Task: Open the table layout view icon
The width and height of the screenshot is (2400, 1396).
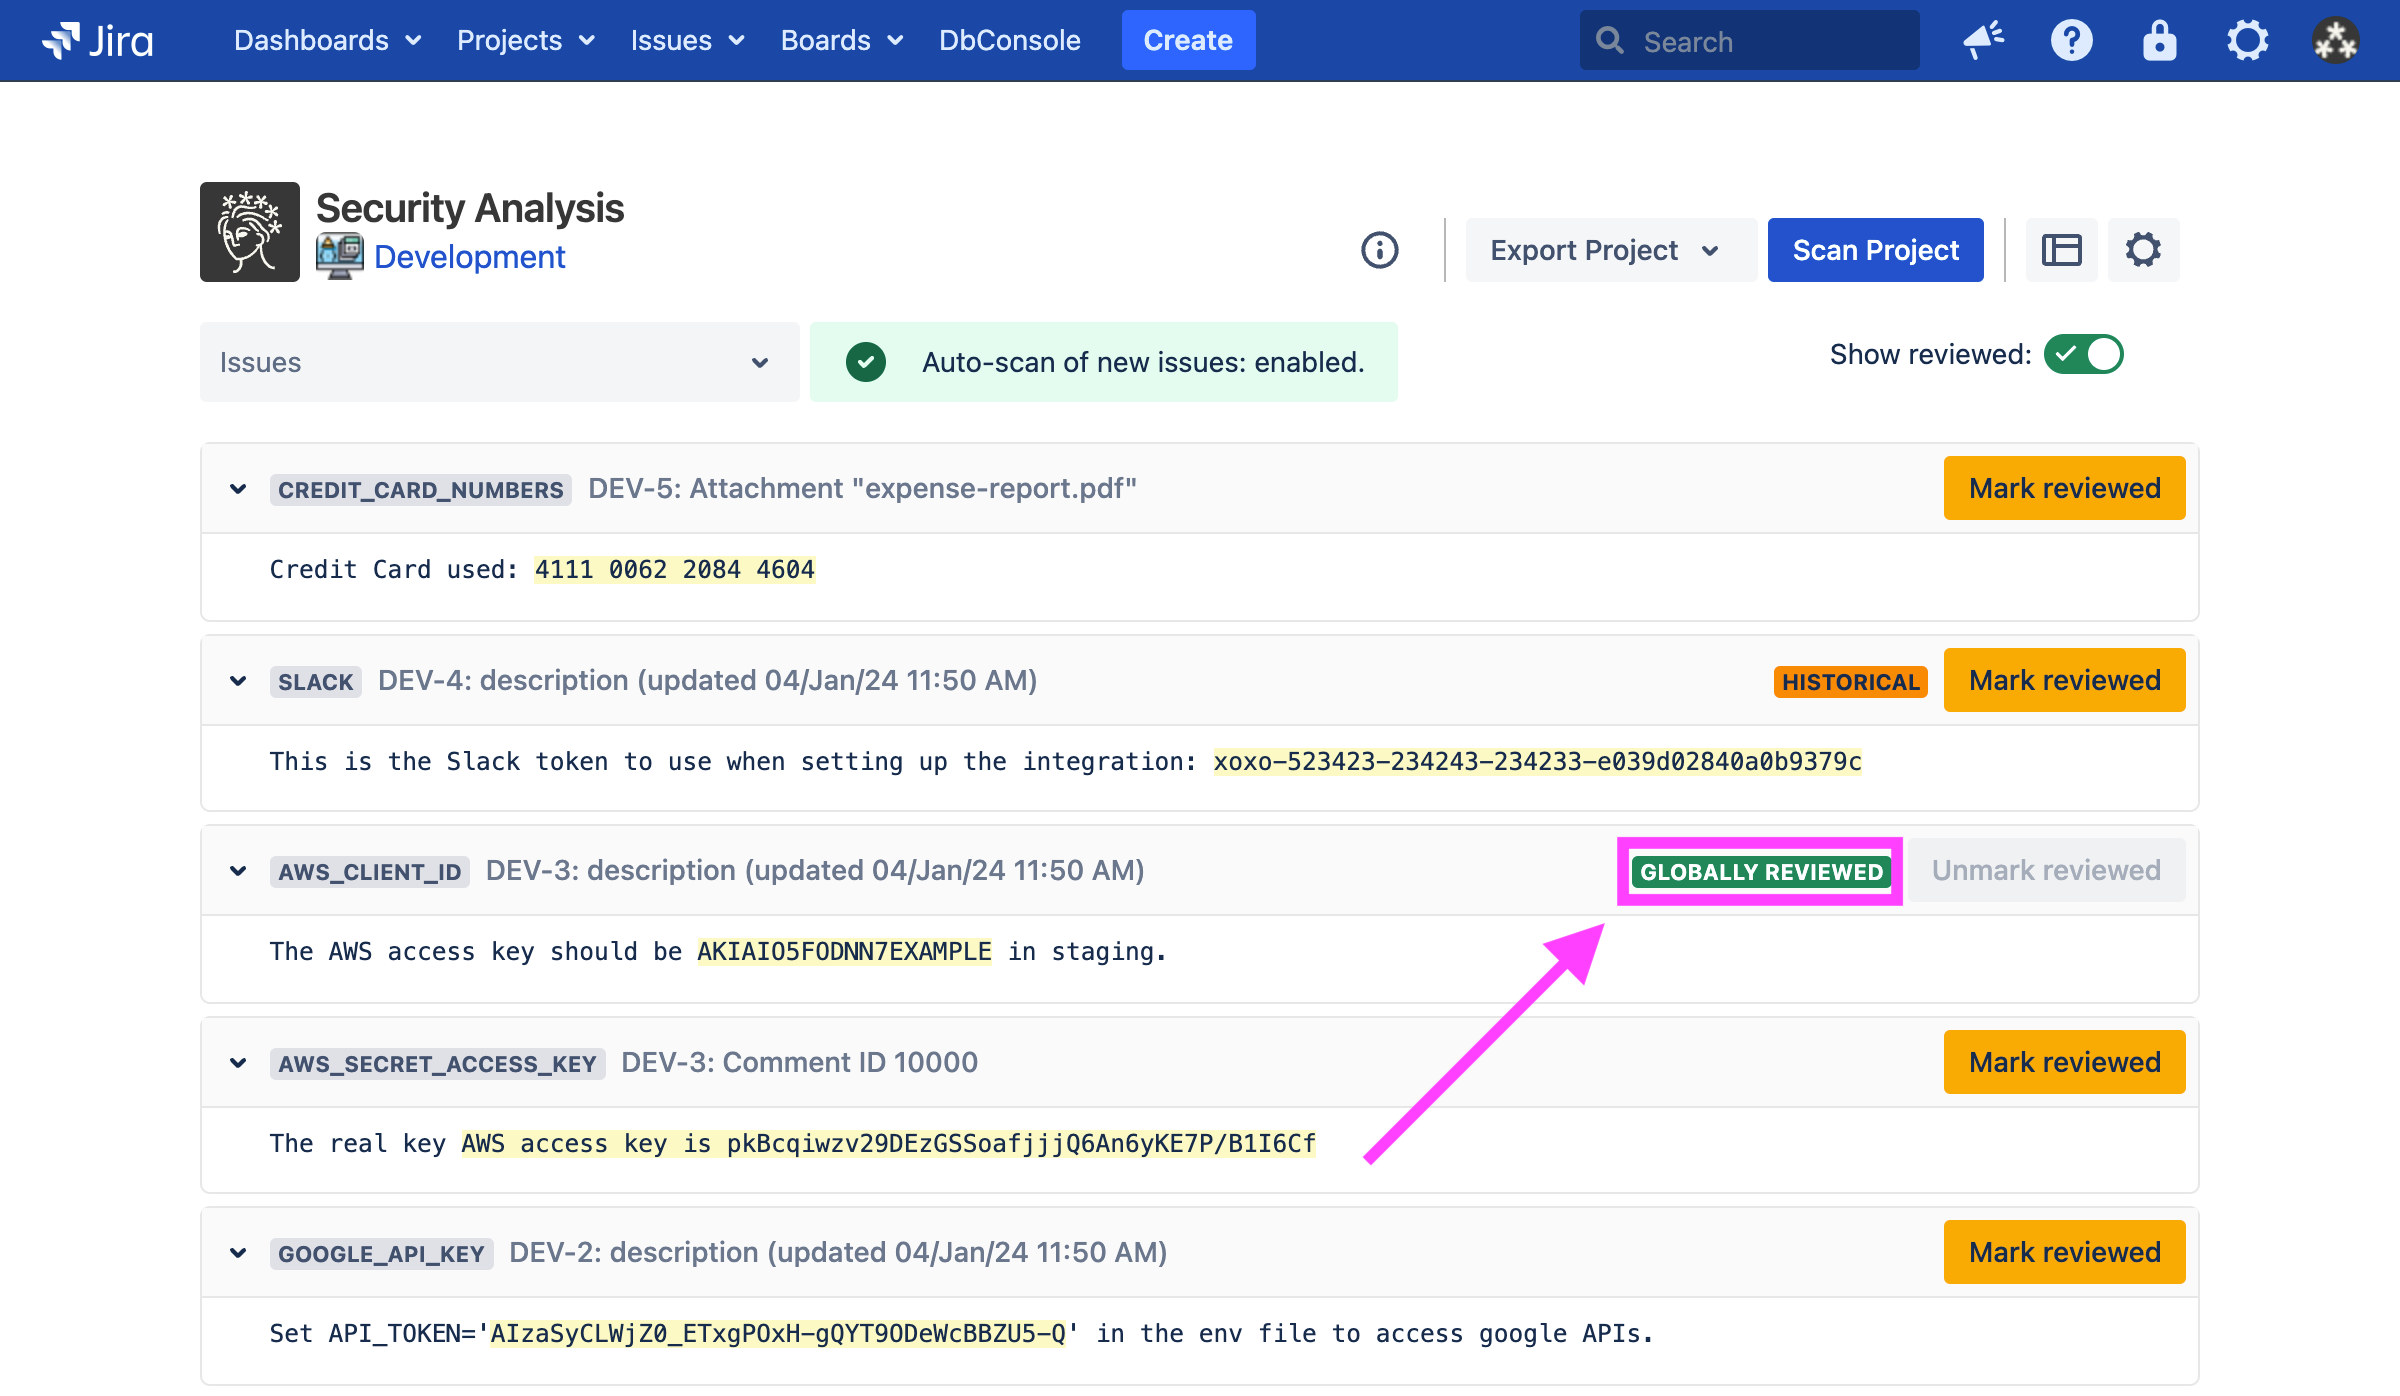Action: pyautogui.click(x=2061, y=250)
